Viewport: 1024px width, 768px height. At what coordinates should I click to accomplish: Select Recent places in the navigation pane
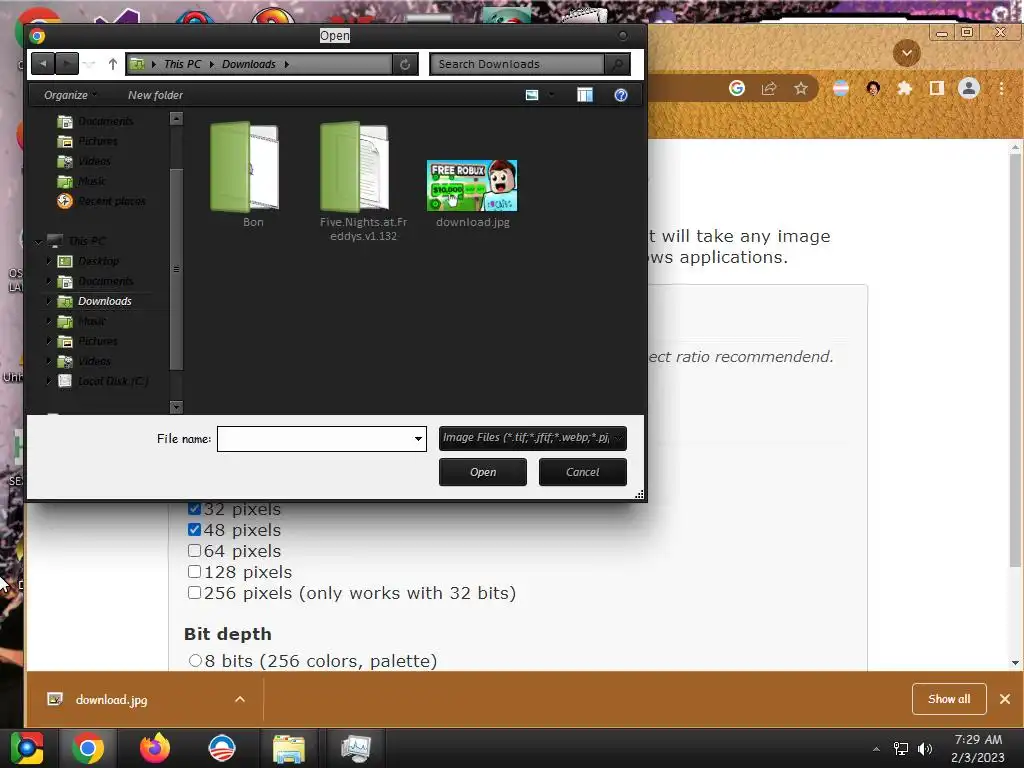112,201
